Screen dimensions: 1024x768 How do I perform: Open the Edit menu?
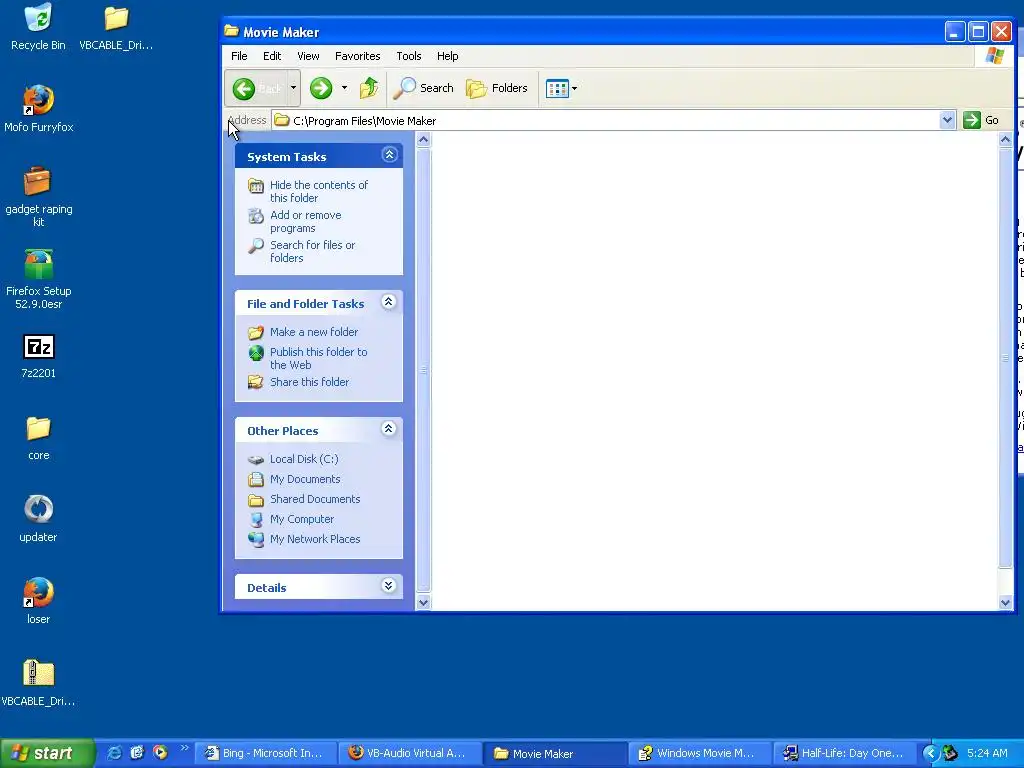click(x=272, y=56)
